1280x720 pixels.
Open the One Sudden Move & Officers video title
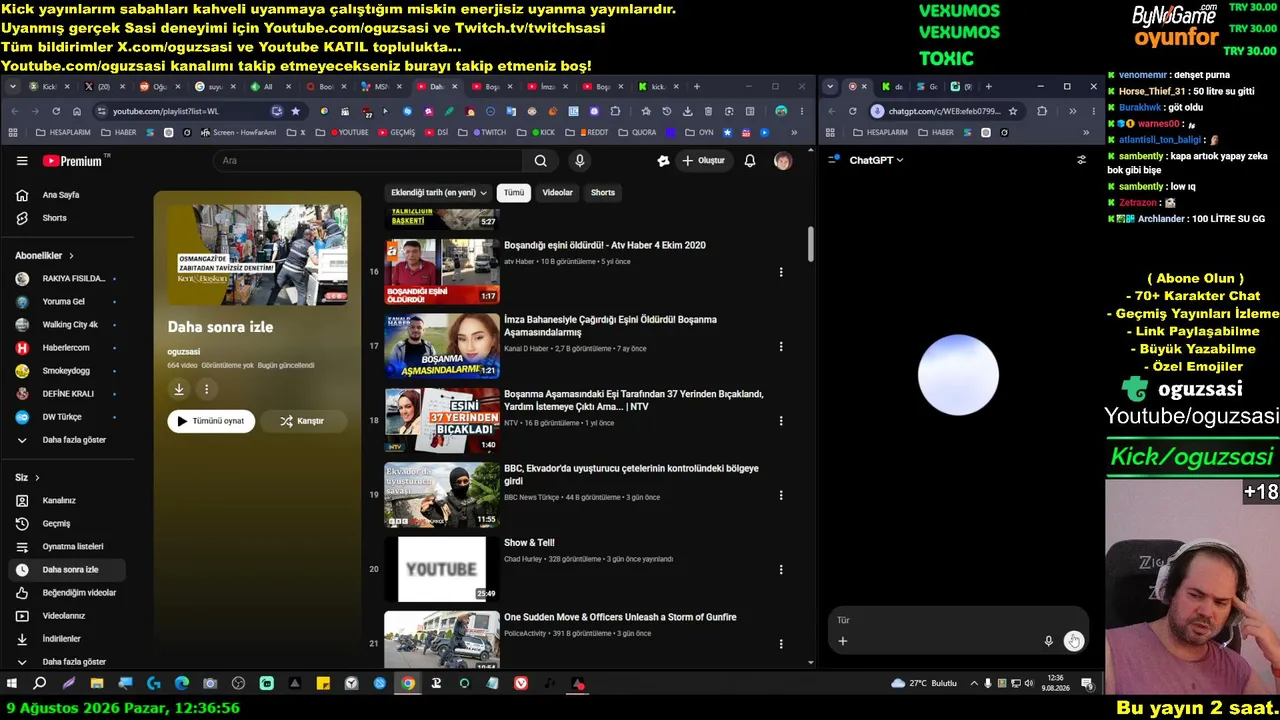(x=620, y=617)
